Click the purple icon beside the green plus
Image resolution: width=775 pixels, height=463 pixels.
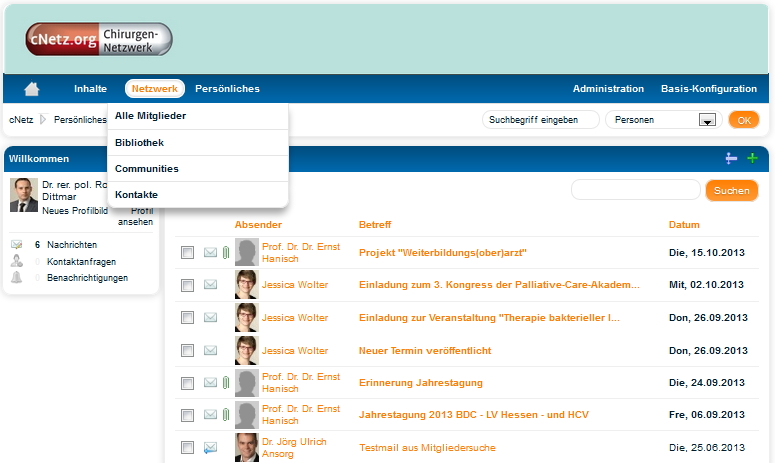tap(731, 158)
